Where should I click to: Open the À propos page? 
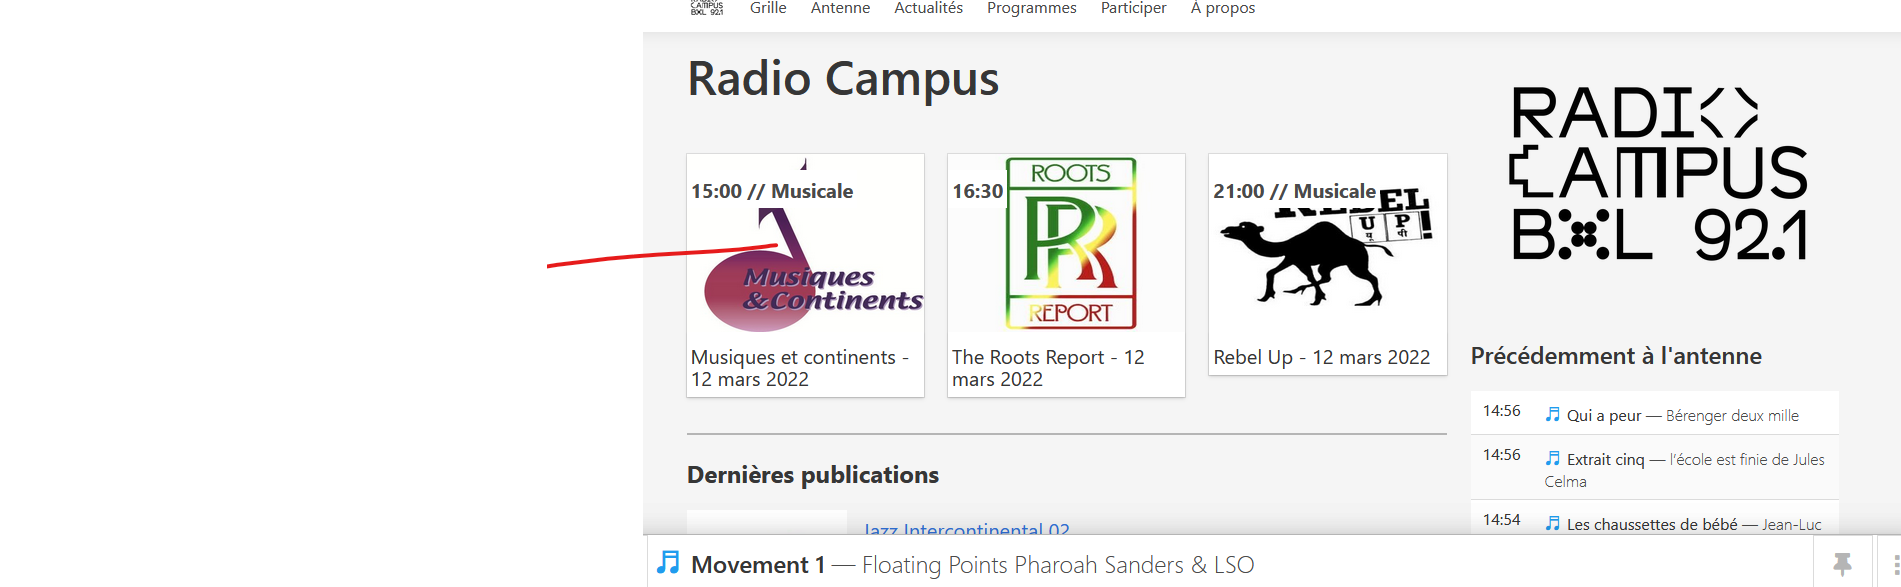(x=1222, y=9)
